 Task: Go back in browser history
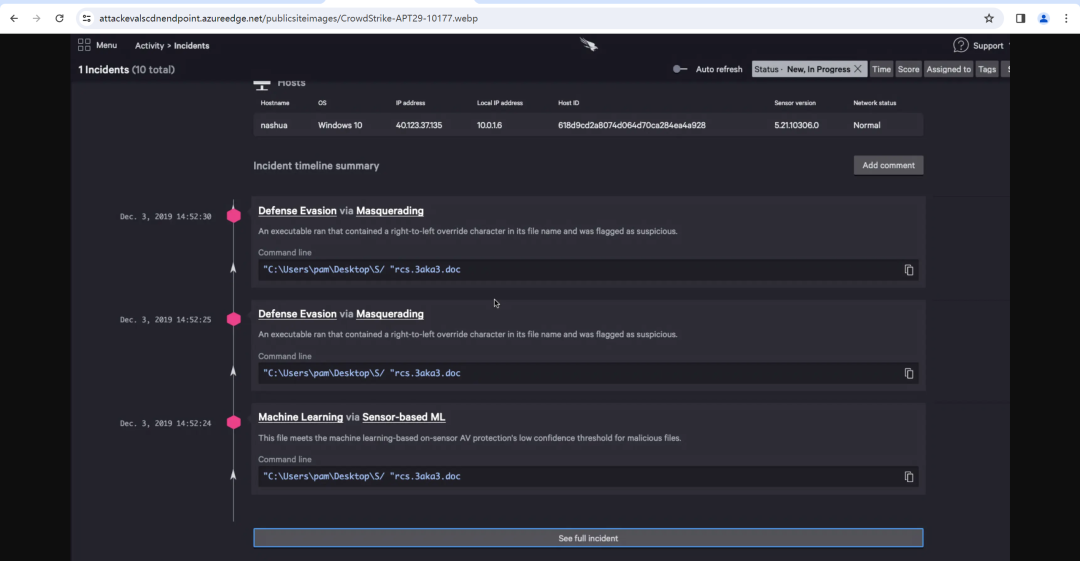pyautogui.click(x=14, y=19)
